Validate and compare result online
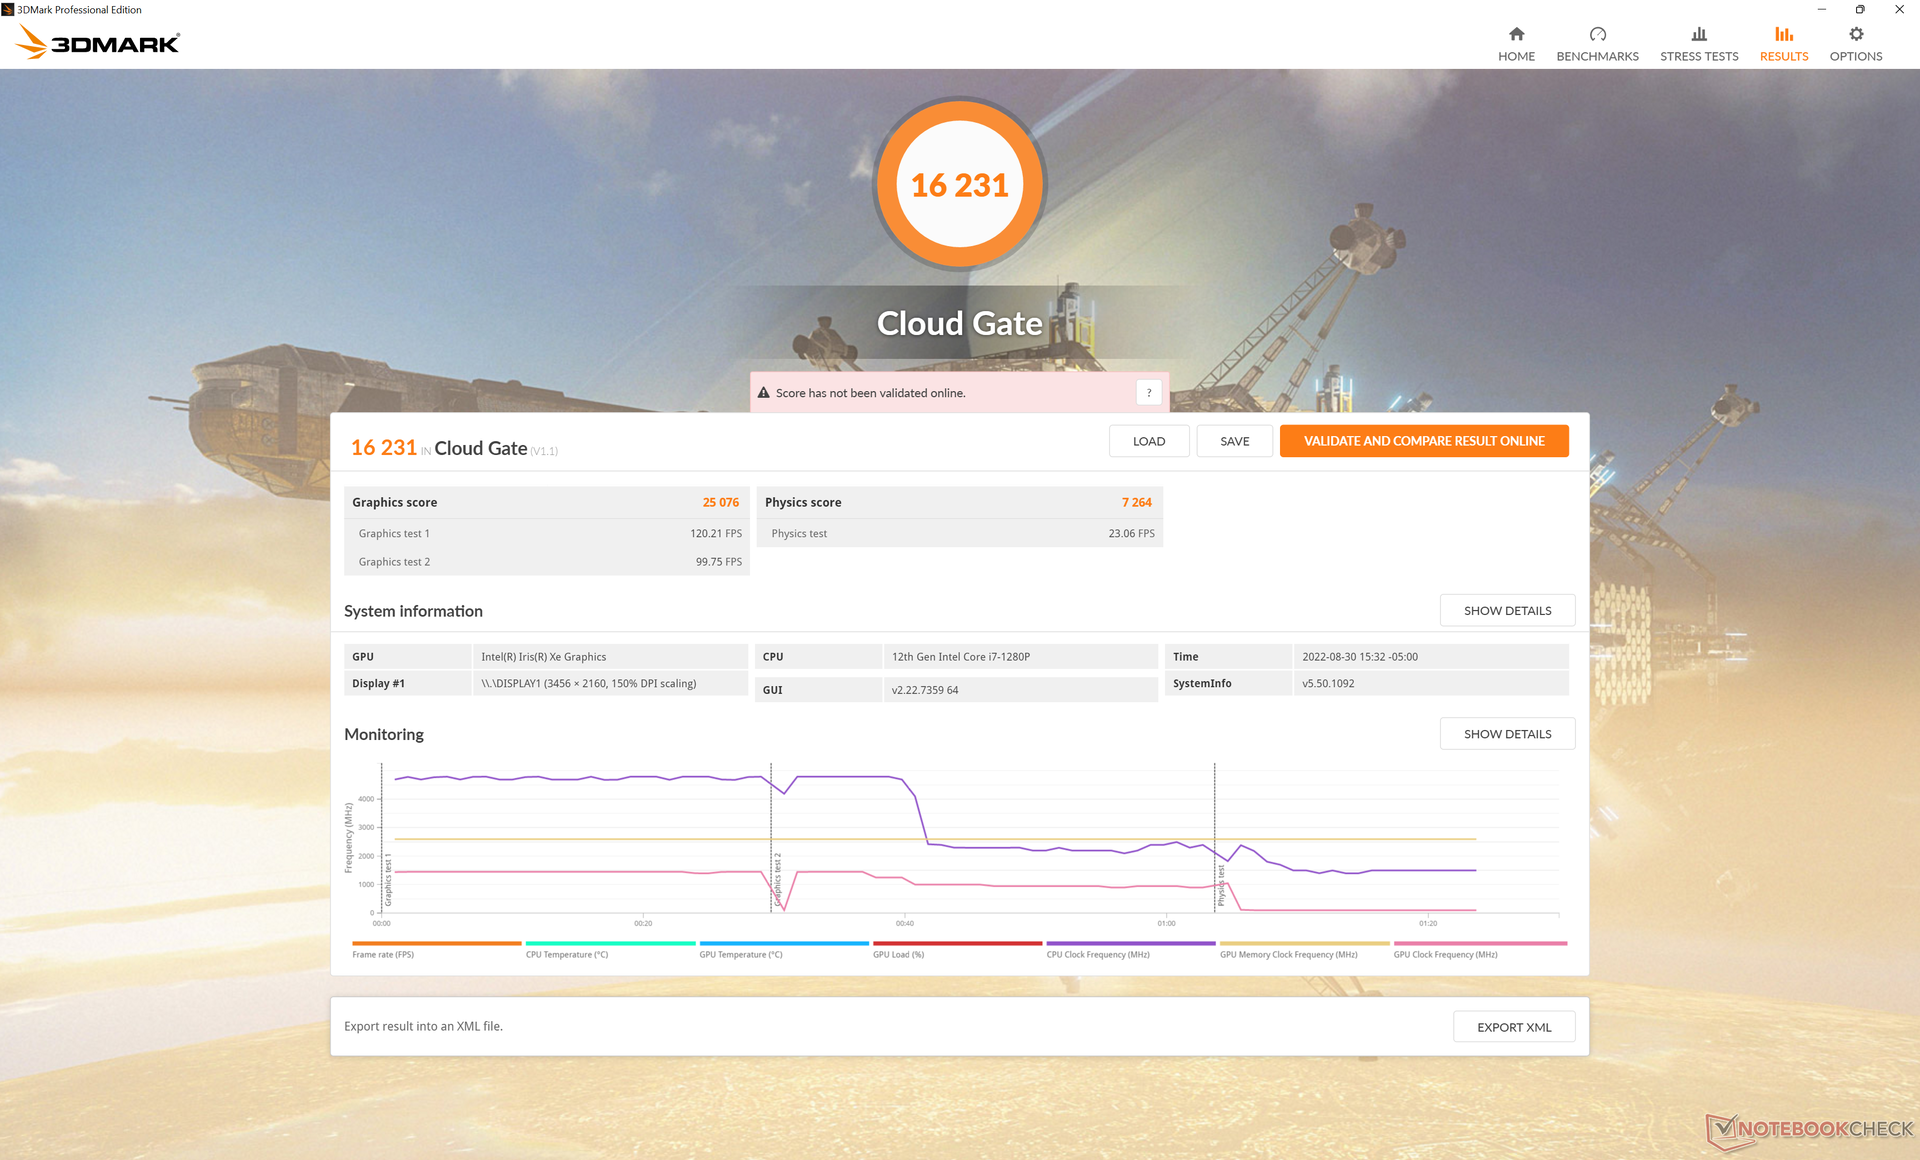 1423,441
